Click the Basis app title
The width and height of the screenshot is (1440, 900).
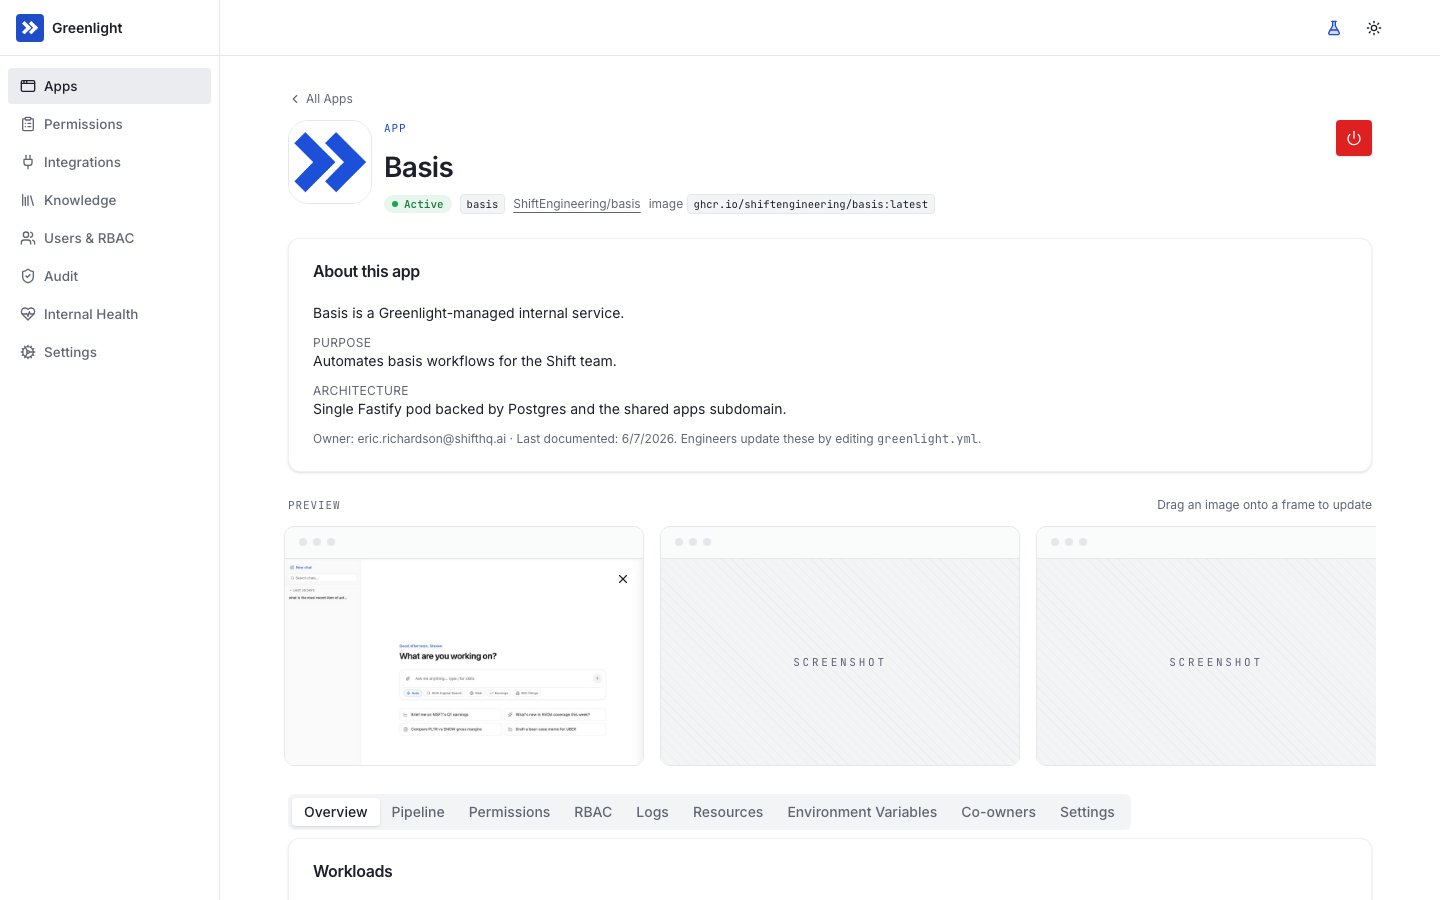(x=418, y=167)
